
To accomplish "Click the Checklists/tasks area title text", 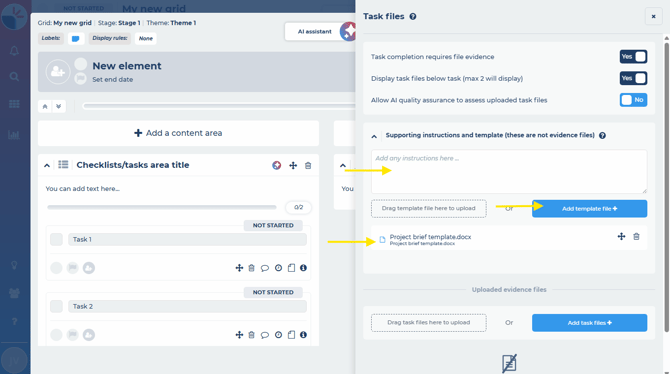I will click(132, 165).
